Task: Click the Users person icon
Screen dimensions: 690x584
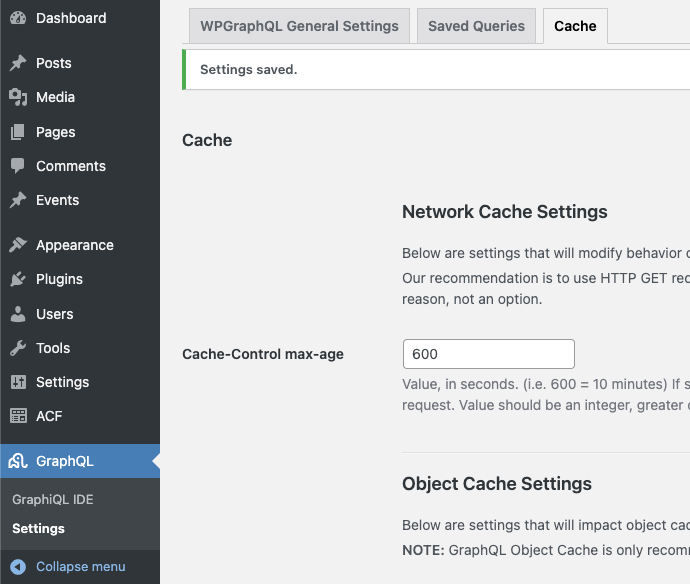Action: click(x=18, y=314)
